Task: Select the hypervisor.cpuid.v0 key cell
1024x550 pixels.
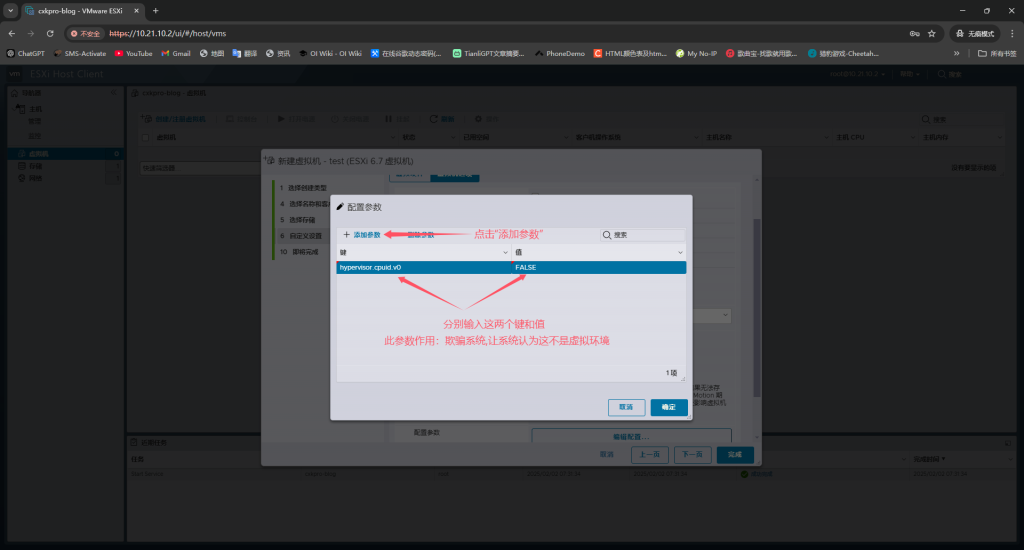Action: point(424,267)
